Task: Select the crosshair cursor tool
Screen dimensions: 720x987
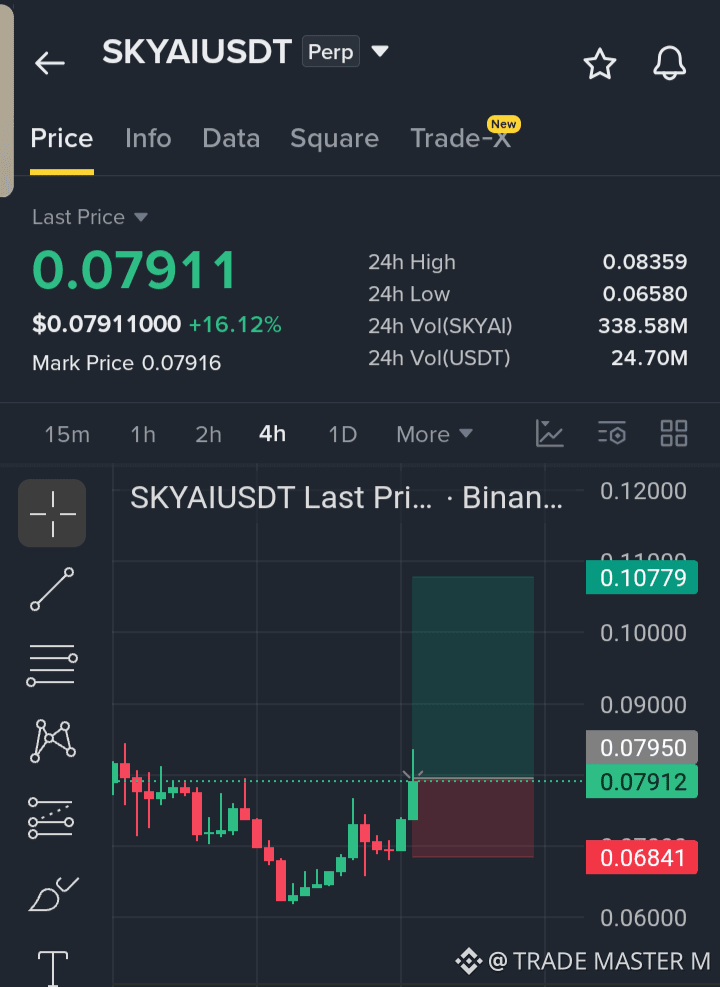Action: click(x=52, y=513)
